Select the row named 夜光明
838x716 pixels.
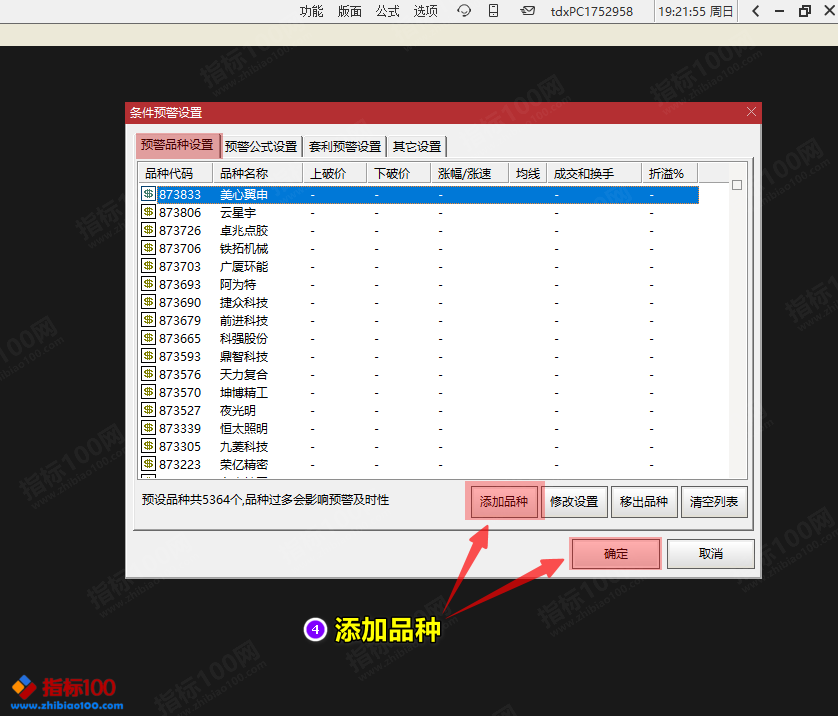pyautogui.click(x=419, y=410)
